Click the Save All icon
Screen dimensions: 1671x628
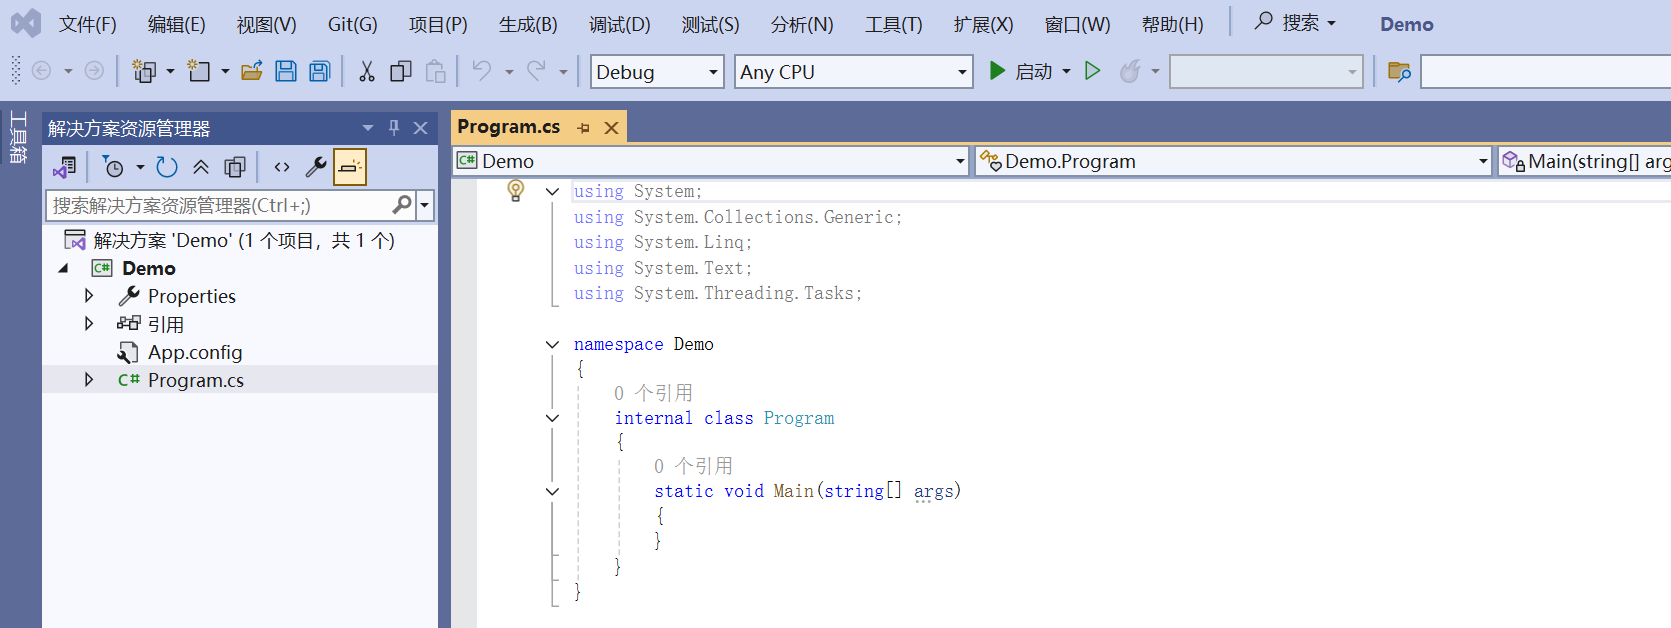320,71
